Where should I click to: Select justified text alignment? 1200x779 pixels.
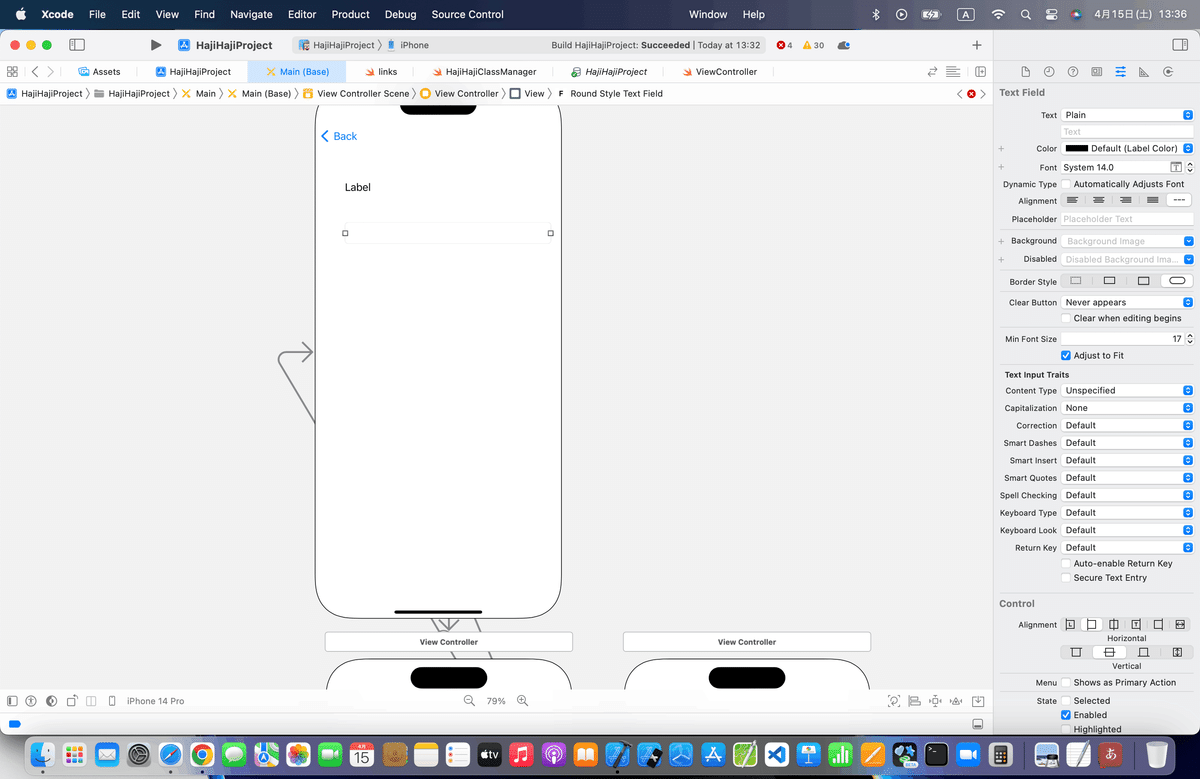1152,200
